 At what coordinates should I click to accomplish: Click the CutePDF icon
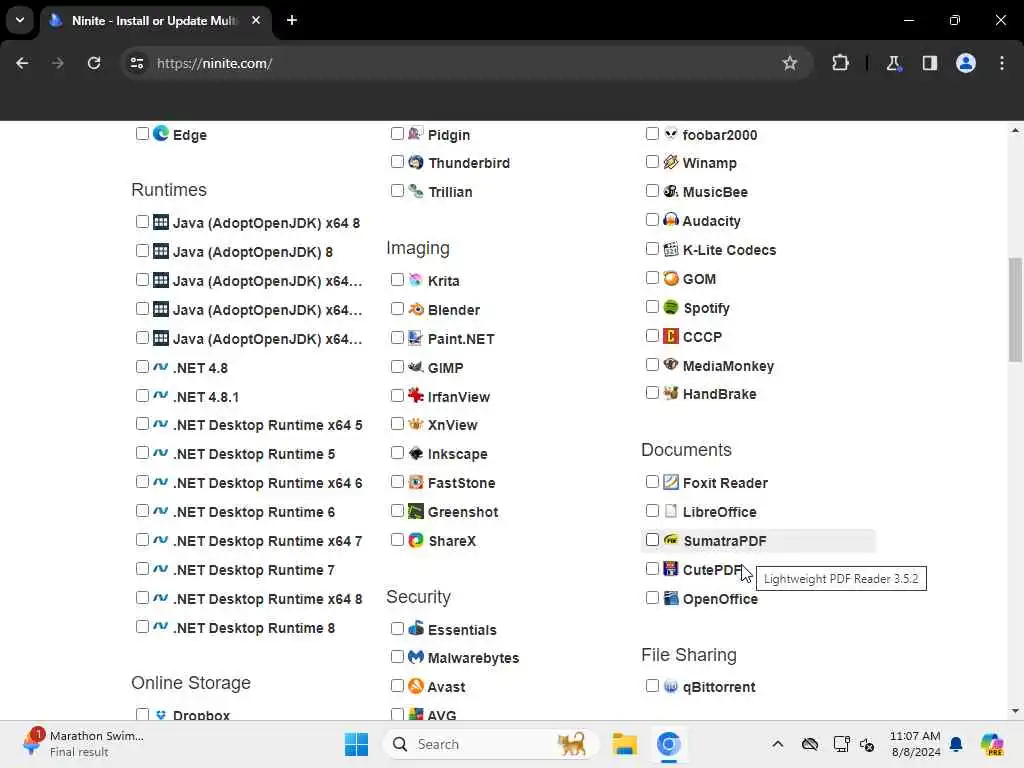tap(671, 569)
